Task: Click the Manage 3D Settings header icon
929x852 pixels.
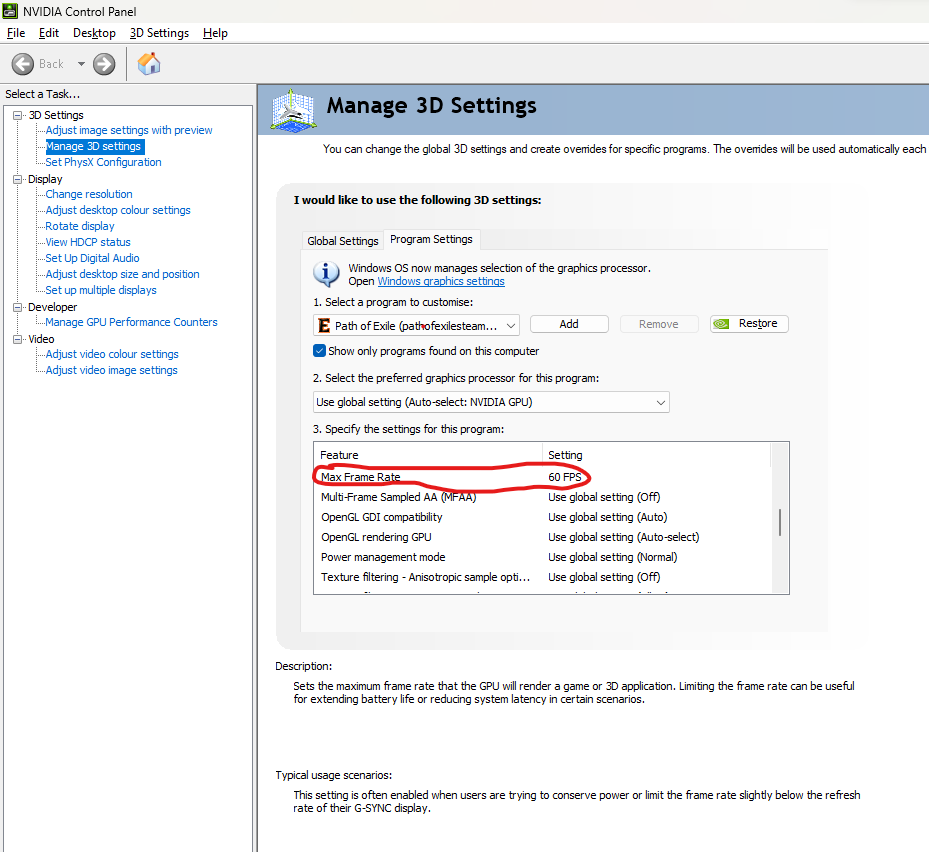Action: point(293,110)
